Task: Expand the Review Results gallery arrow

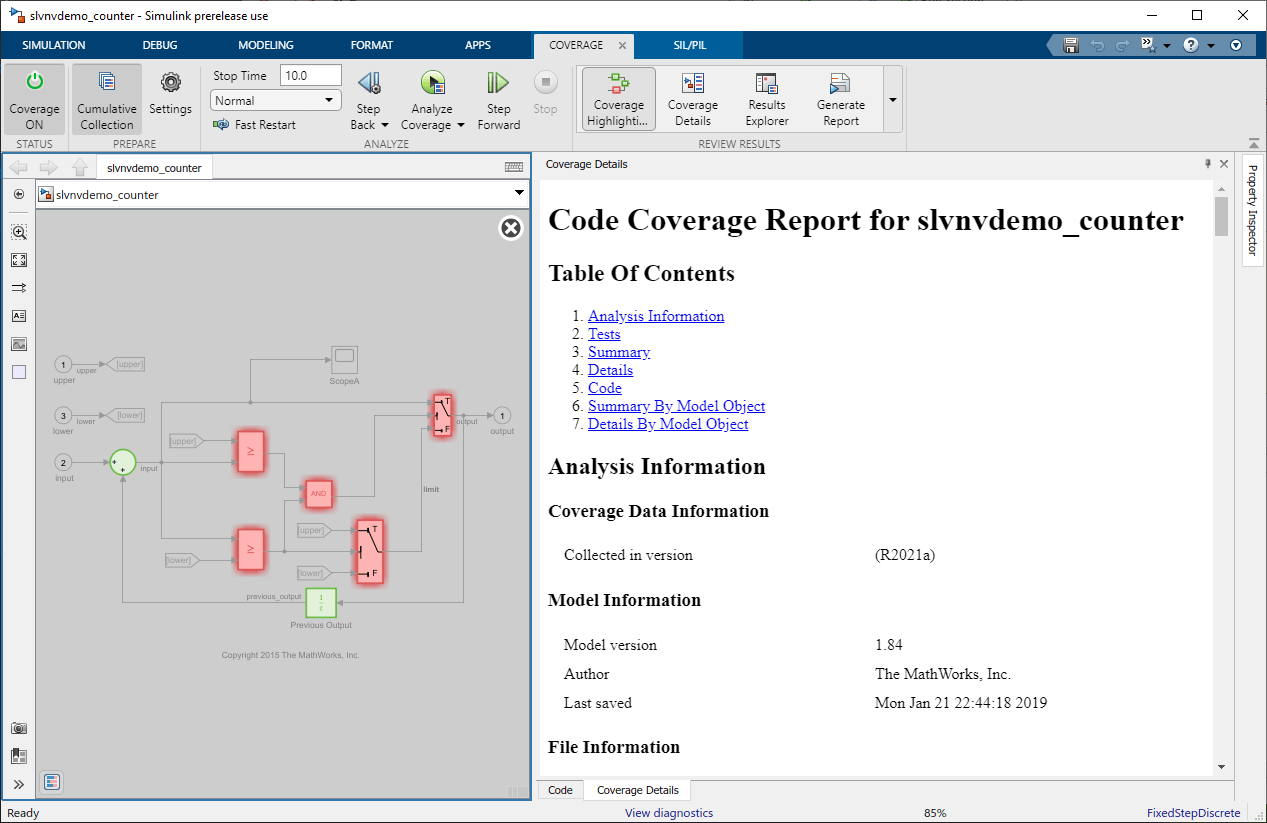Action: [x=892, y=99]
